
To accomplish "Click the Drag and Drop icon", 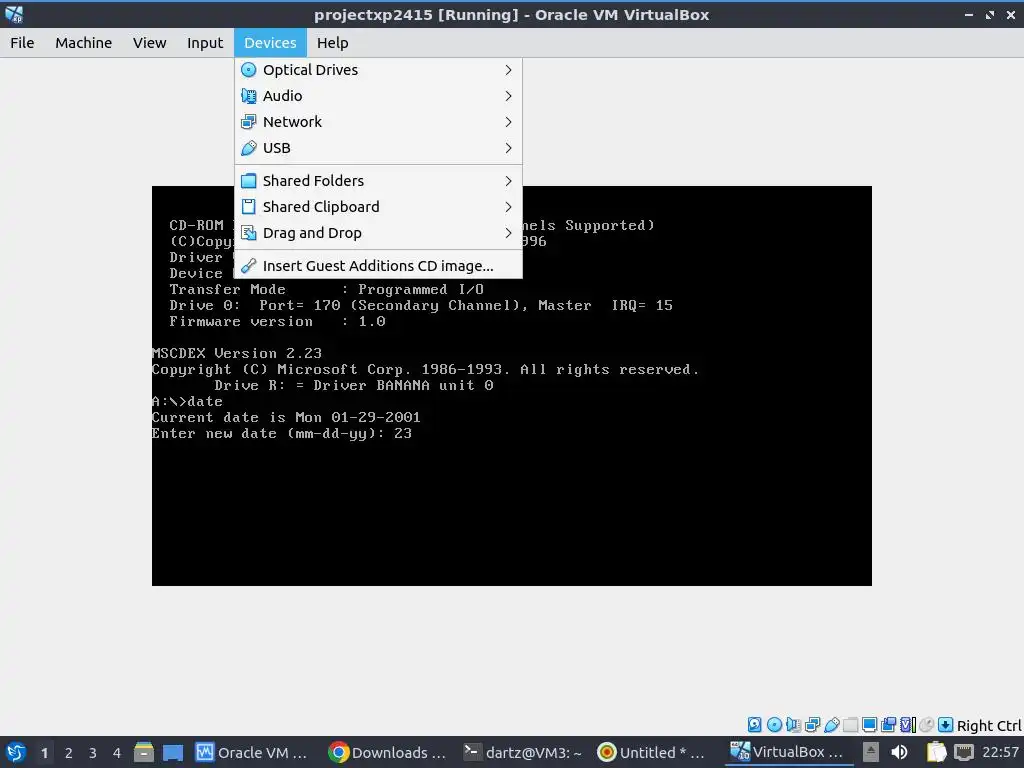I will tap(249, 233).
